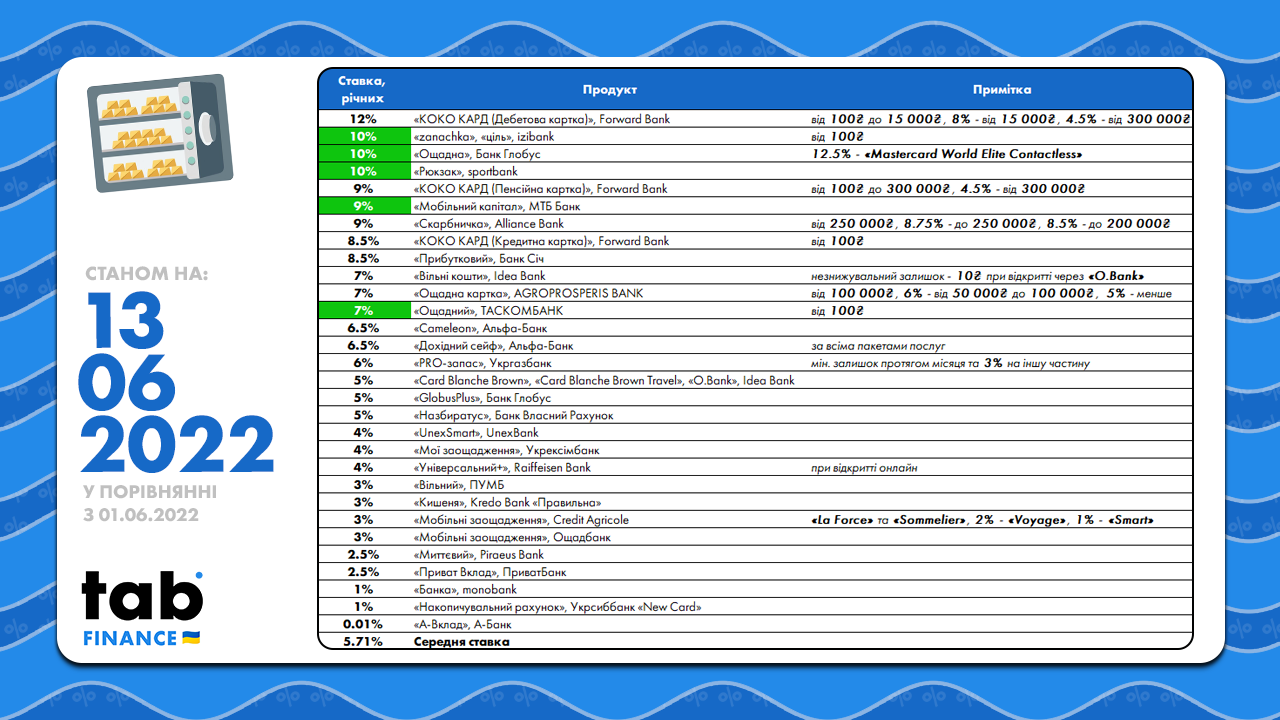
Task: Select «Скарбничка», Alliance Bank product
Action: point(488,224)
